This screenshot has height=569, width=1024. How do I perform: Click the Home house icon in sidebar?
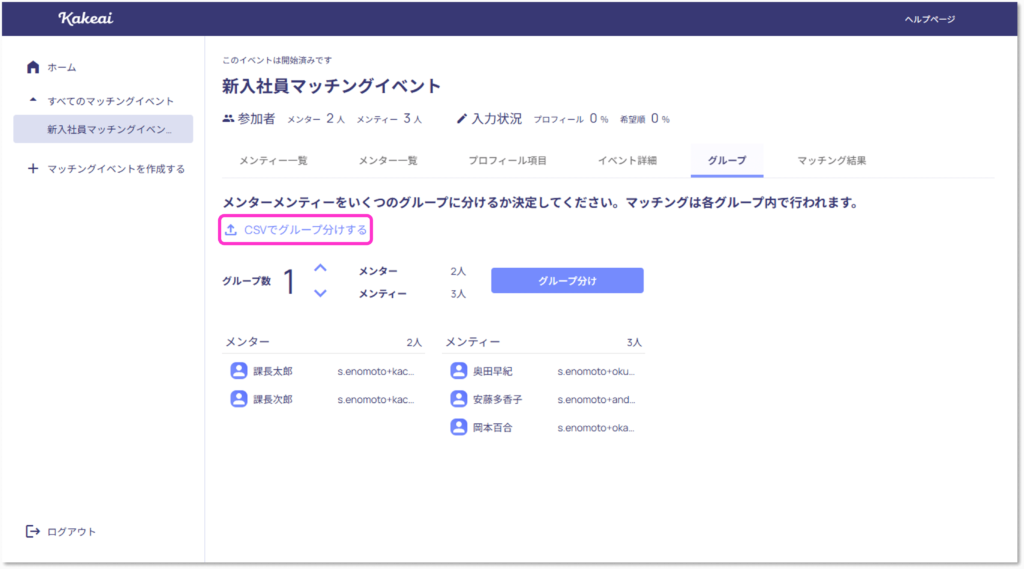(x=33, y=67)
